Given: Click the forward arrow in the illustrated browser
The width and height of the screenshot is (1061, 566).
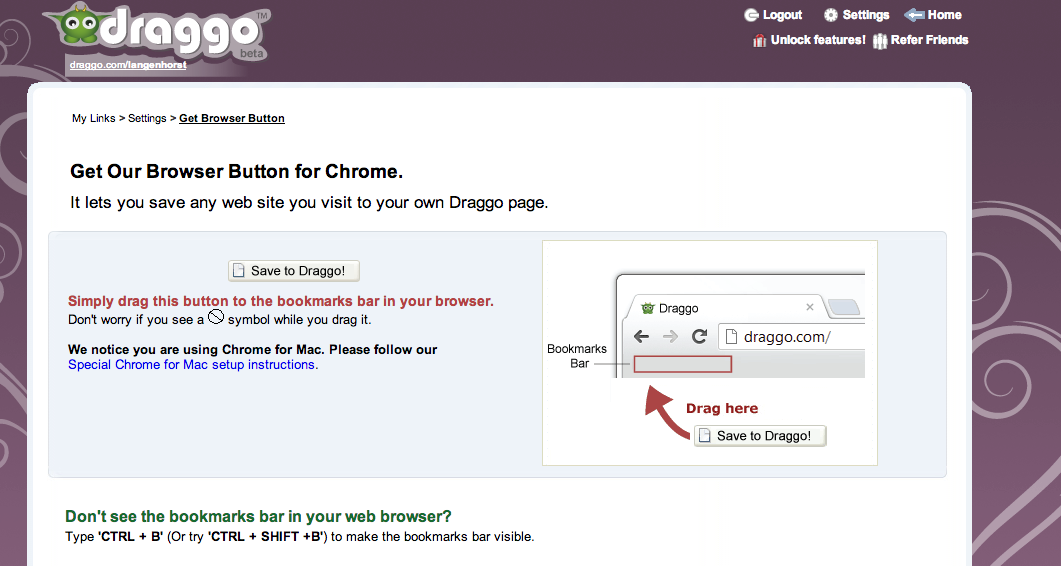Looking at the screenshot, I should (x=670, y=336).
